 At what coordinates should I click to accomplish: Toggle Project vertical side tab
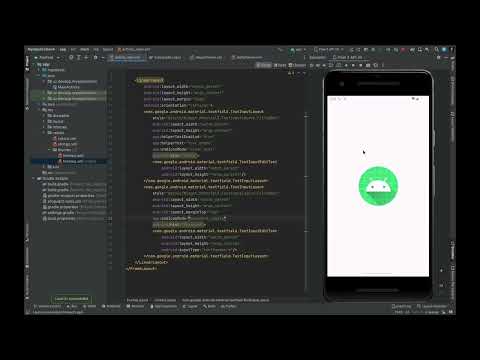point(27,63)
